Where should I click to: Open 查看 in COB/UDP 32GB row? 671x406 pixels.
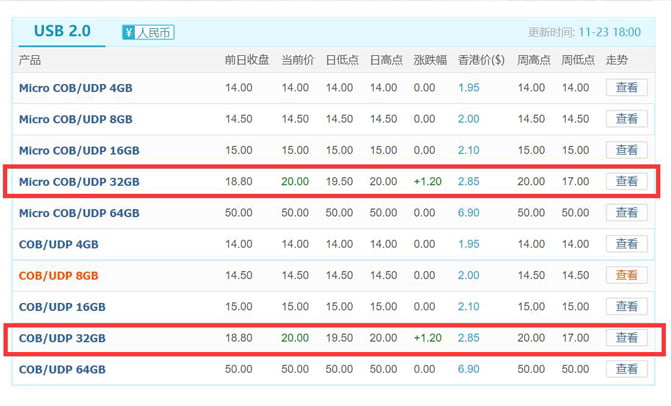point(626,338)
